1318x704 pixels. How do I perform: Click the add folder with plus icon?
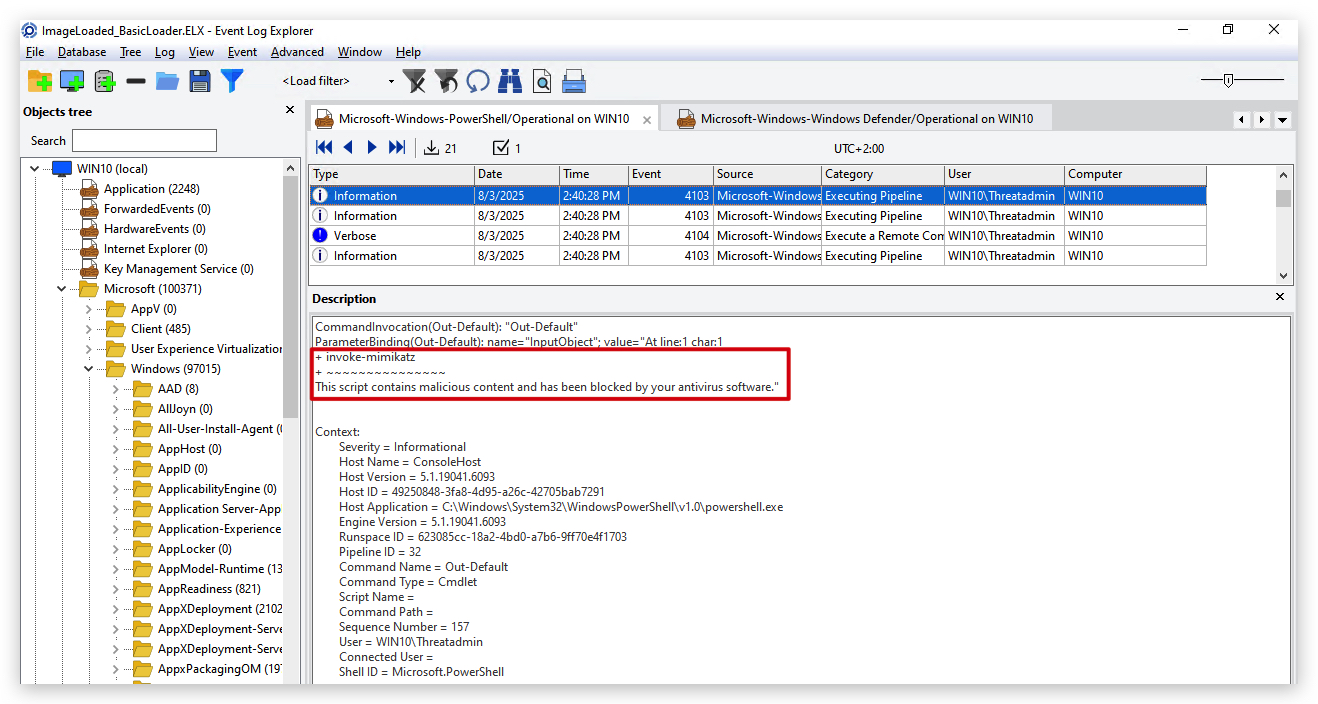pyautogui.click(x=39, y=81)
